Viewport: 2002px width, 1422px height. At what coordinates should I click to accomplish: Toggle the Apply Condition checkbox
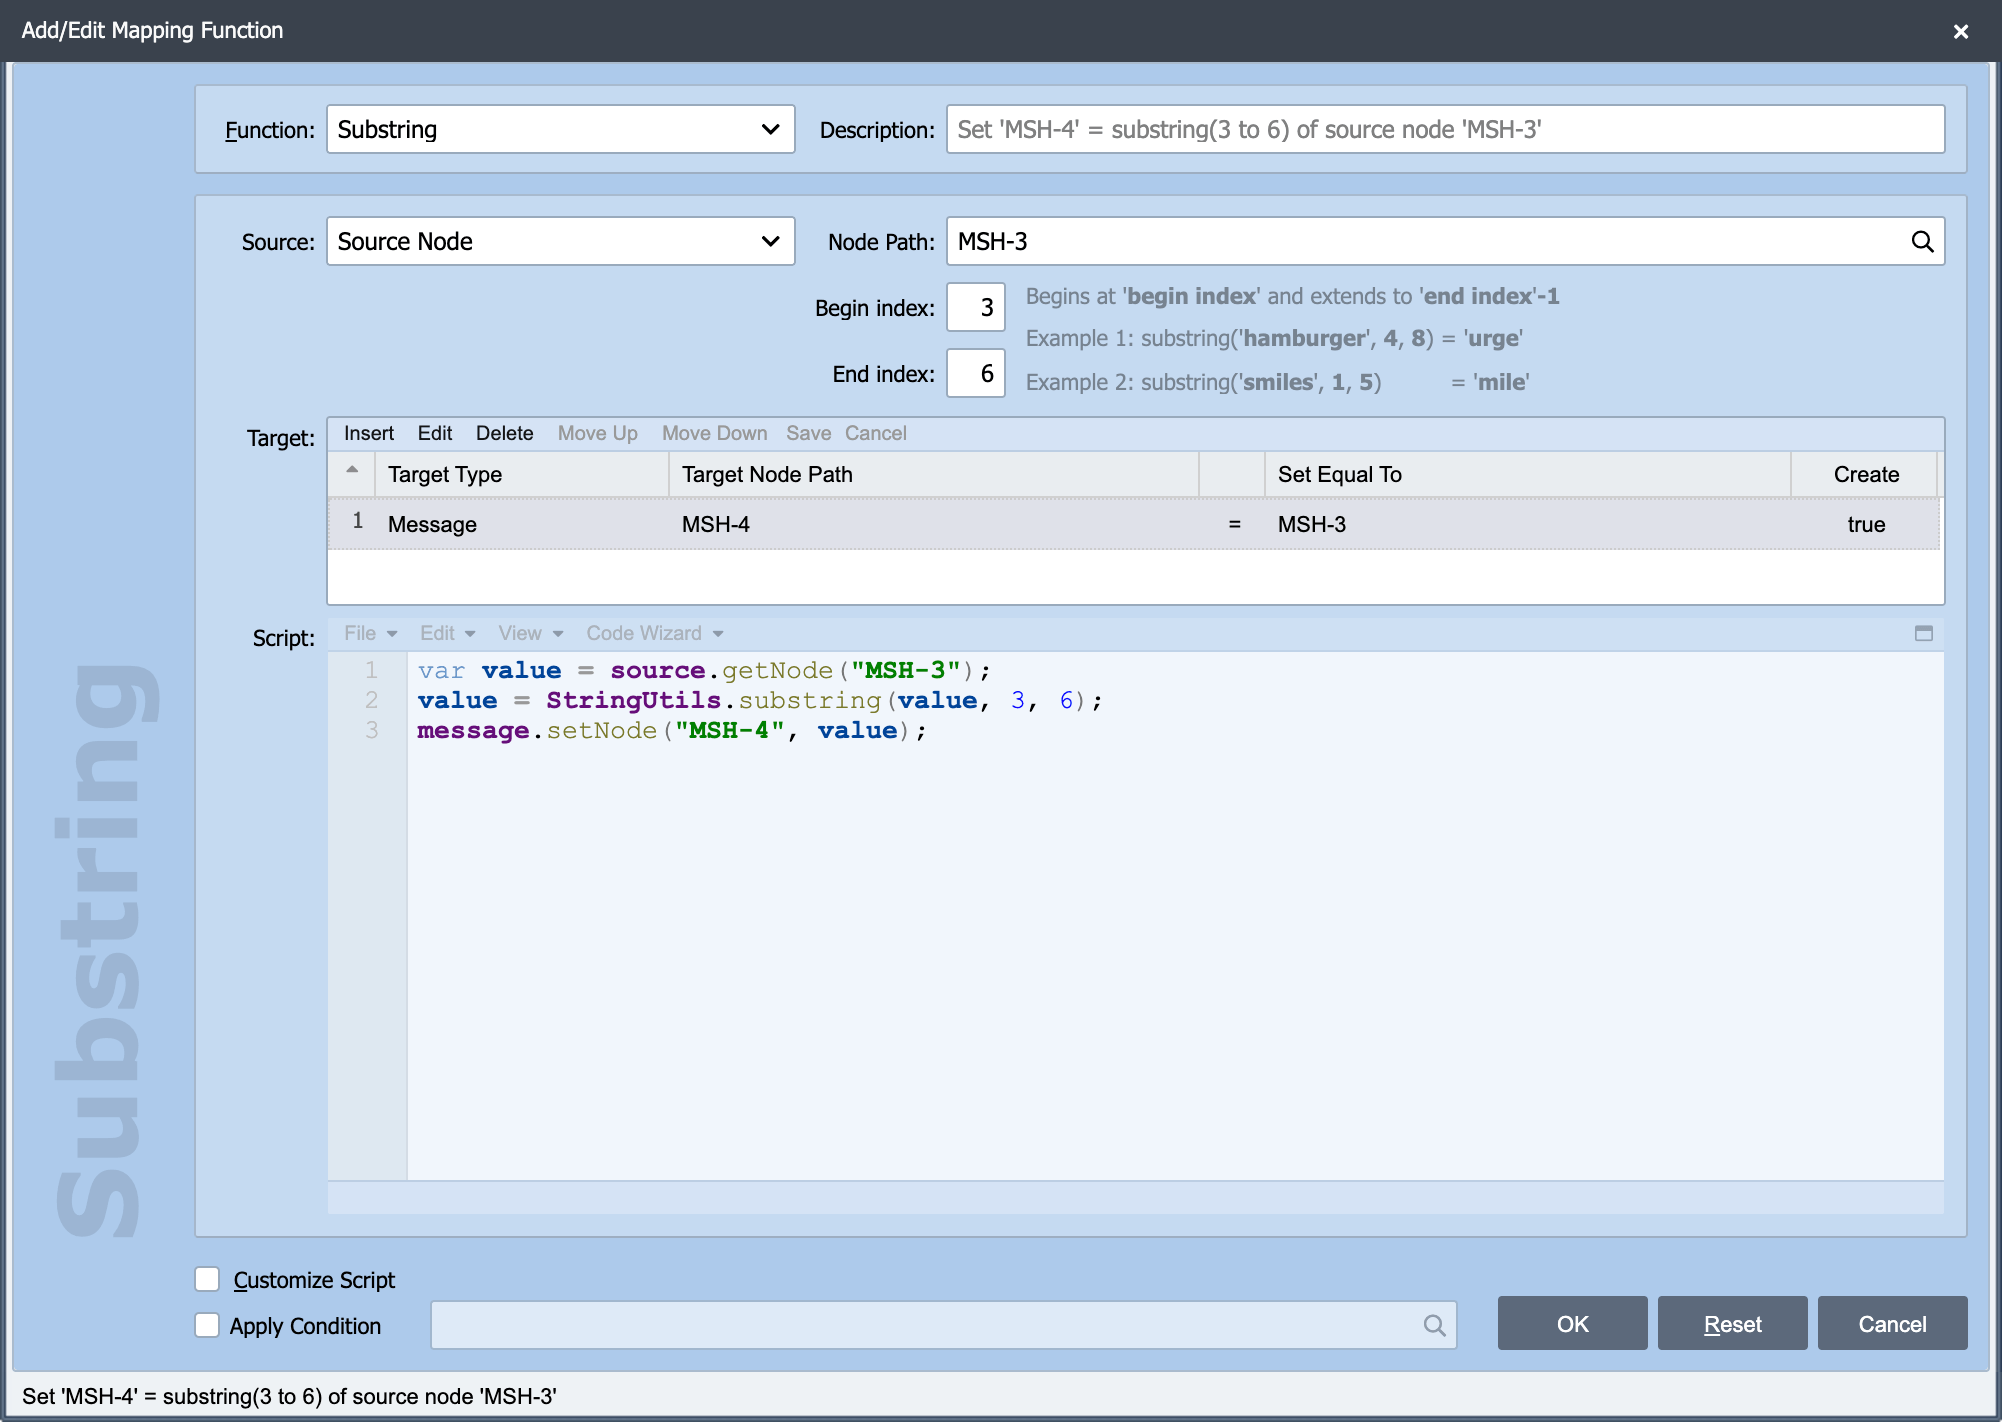(x=207, y=1325)
